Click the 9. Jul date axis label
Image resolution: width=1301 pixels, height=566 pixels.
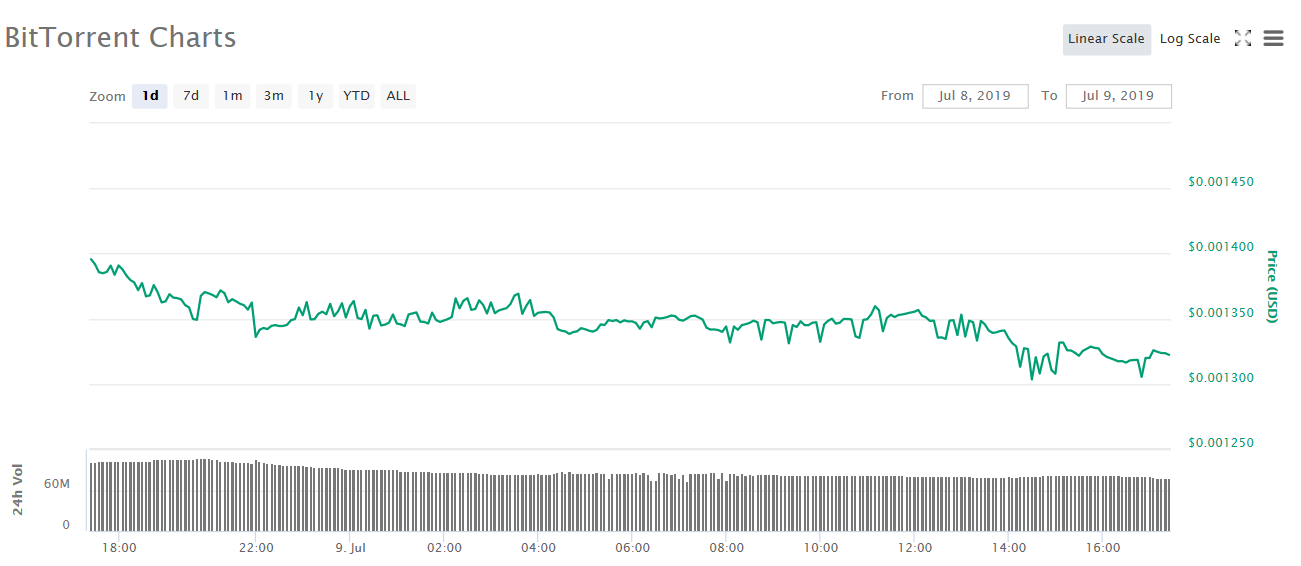(353, 547)
